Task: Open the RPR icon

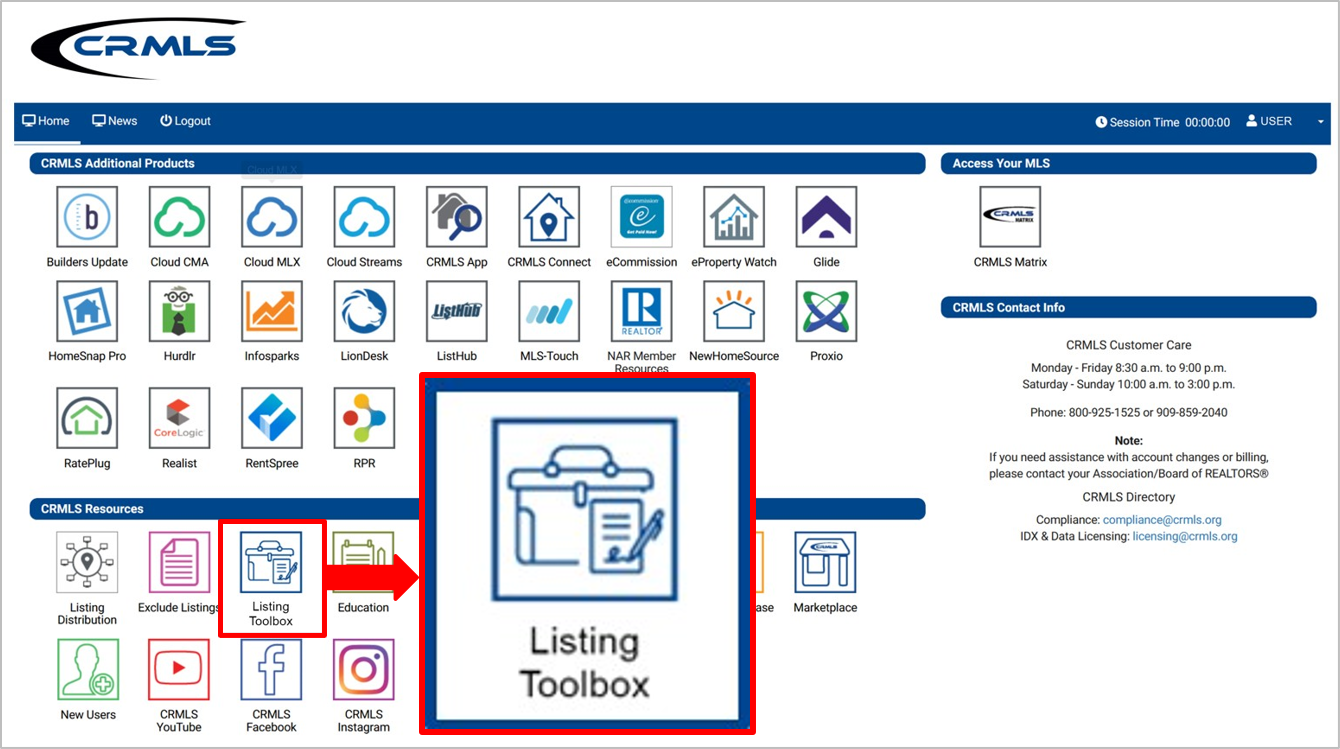Action: click(364, 418)
